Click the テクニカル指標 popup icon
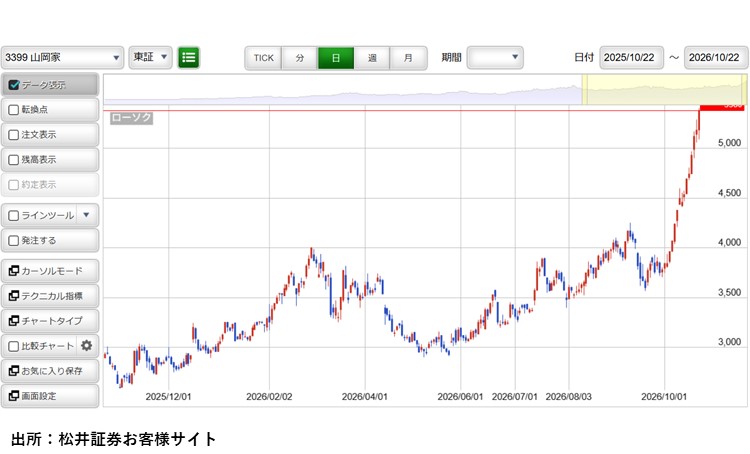Image resolution: width=750 pixels, height=454 pixels. (x=14, y=296)
